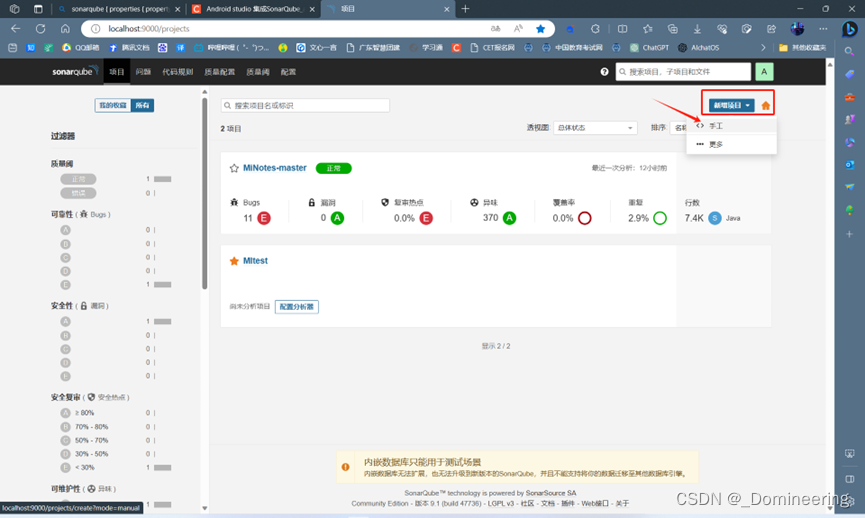The width and height of the screenshot is (865, 518).
Task: Reload the page with the refresh icon
Action: (x=40, y=29)
